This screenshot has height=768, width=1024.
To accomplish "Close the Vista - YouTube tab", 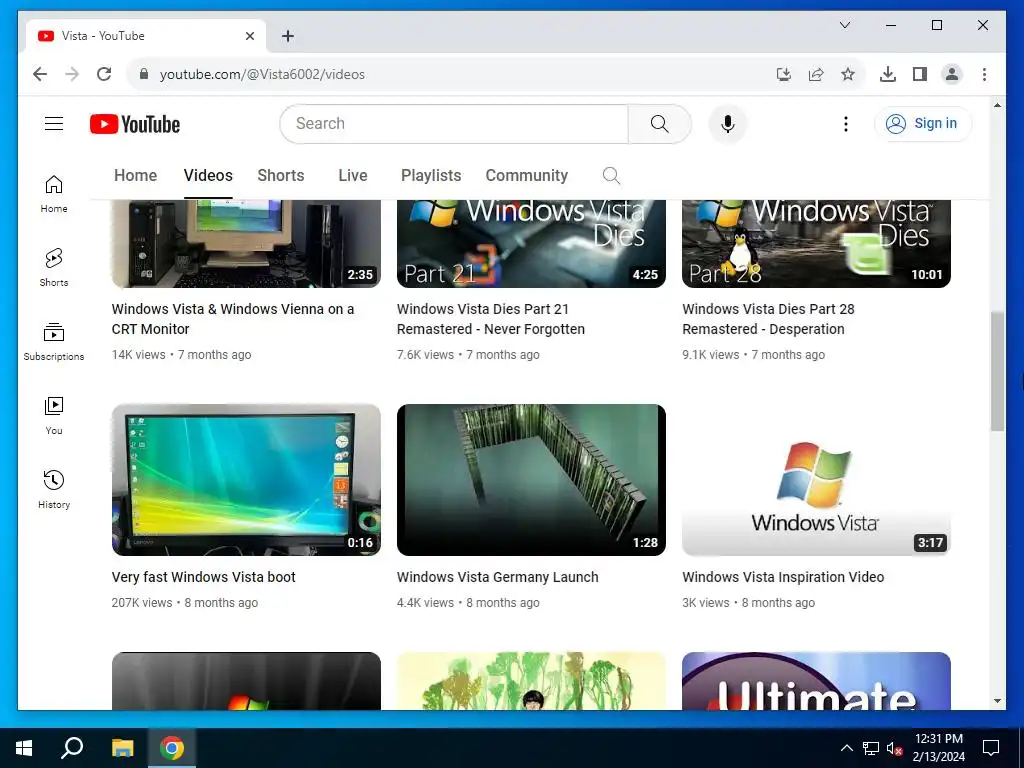I will point(249,36).
